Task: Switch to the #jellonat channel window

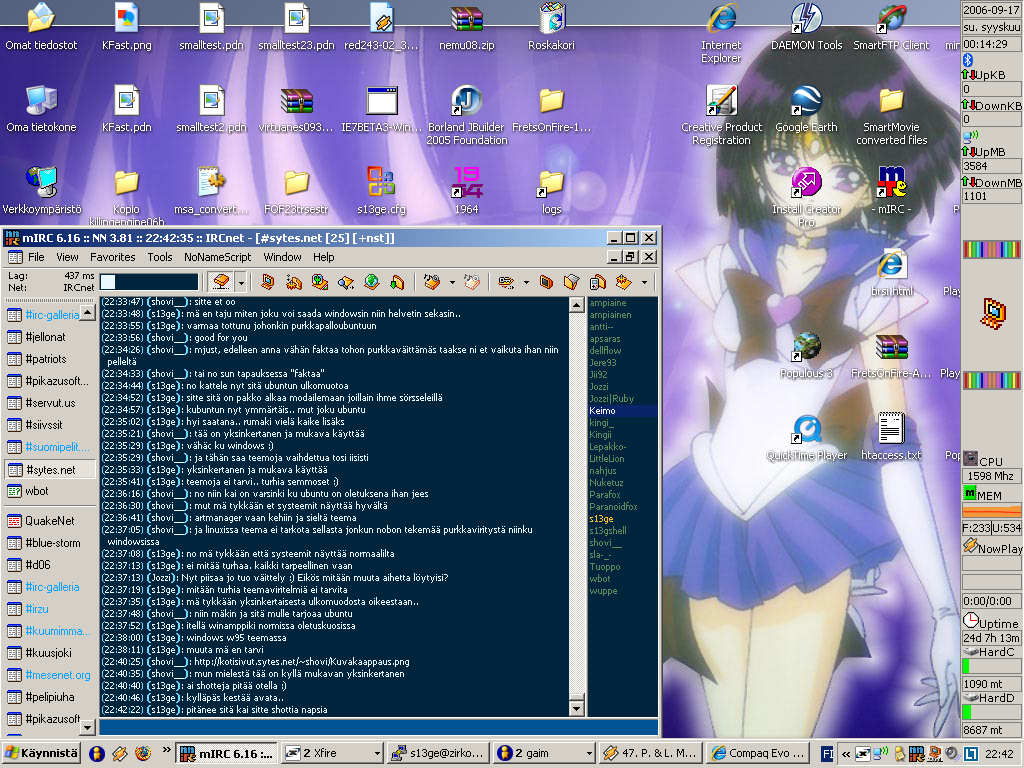Action: pos(45,337)
